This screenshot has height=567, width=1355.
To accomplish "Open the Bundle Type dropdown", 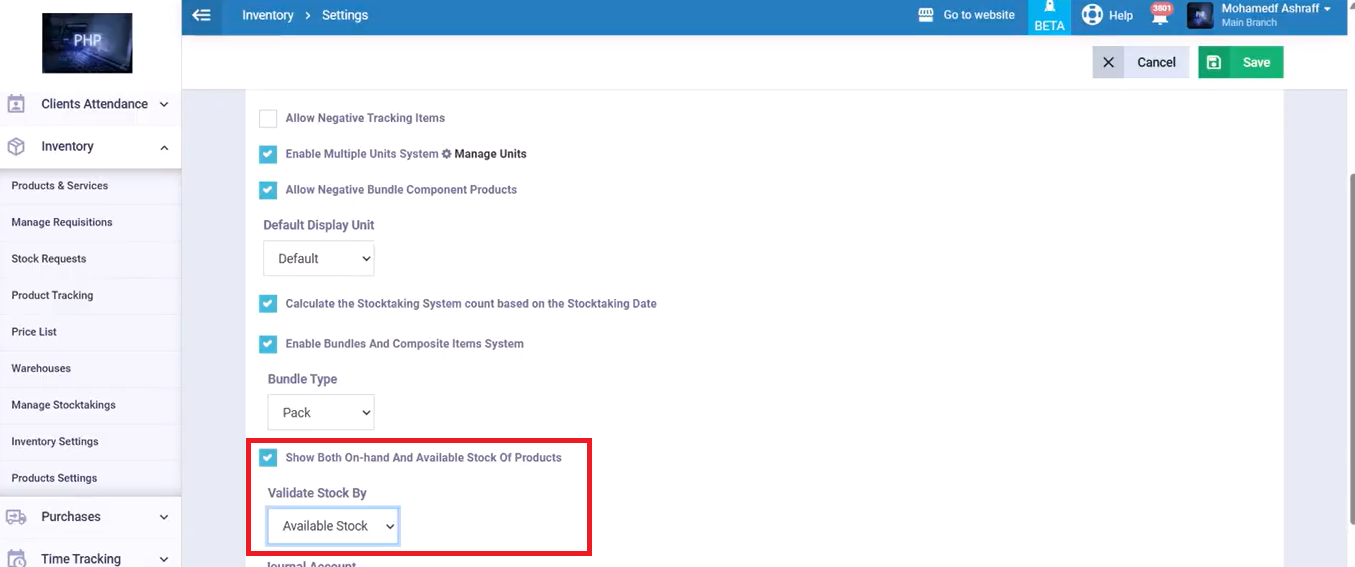I will 320,412.
